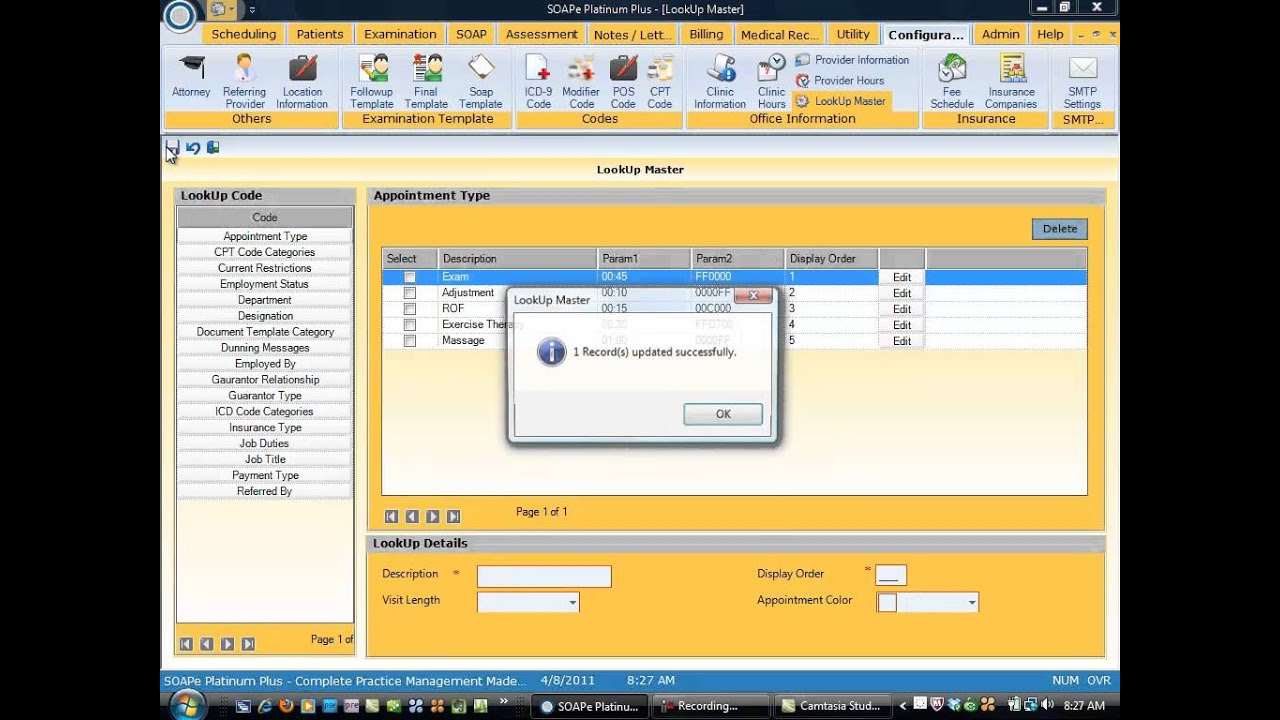
Task: Select Referred By in LookUp Code list
Action: pyautogui.click(x=265, y=492)
